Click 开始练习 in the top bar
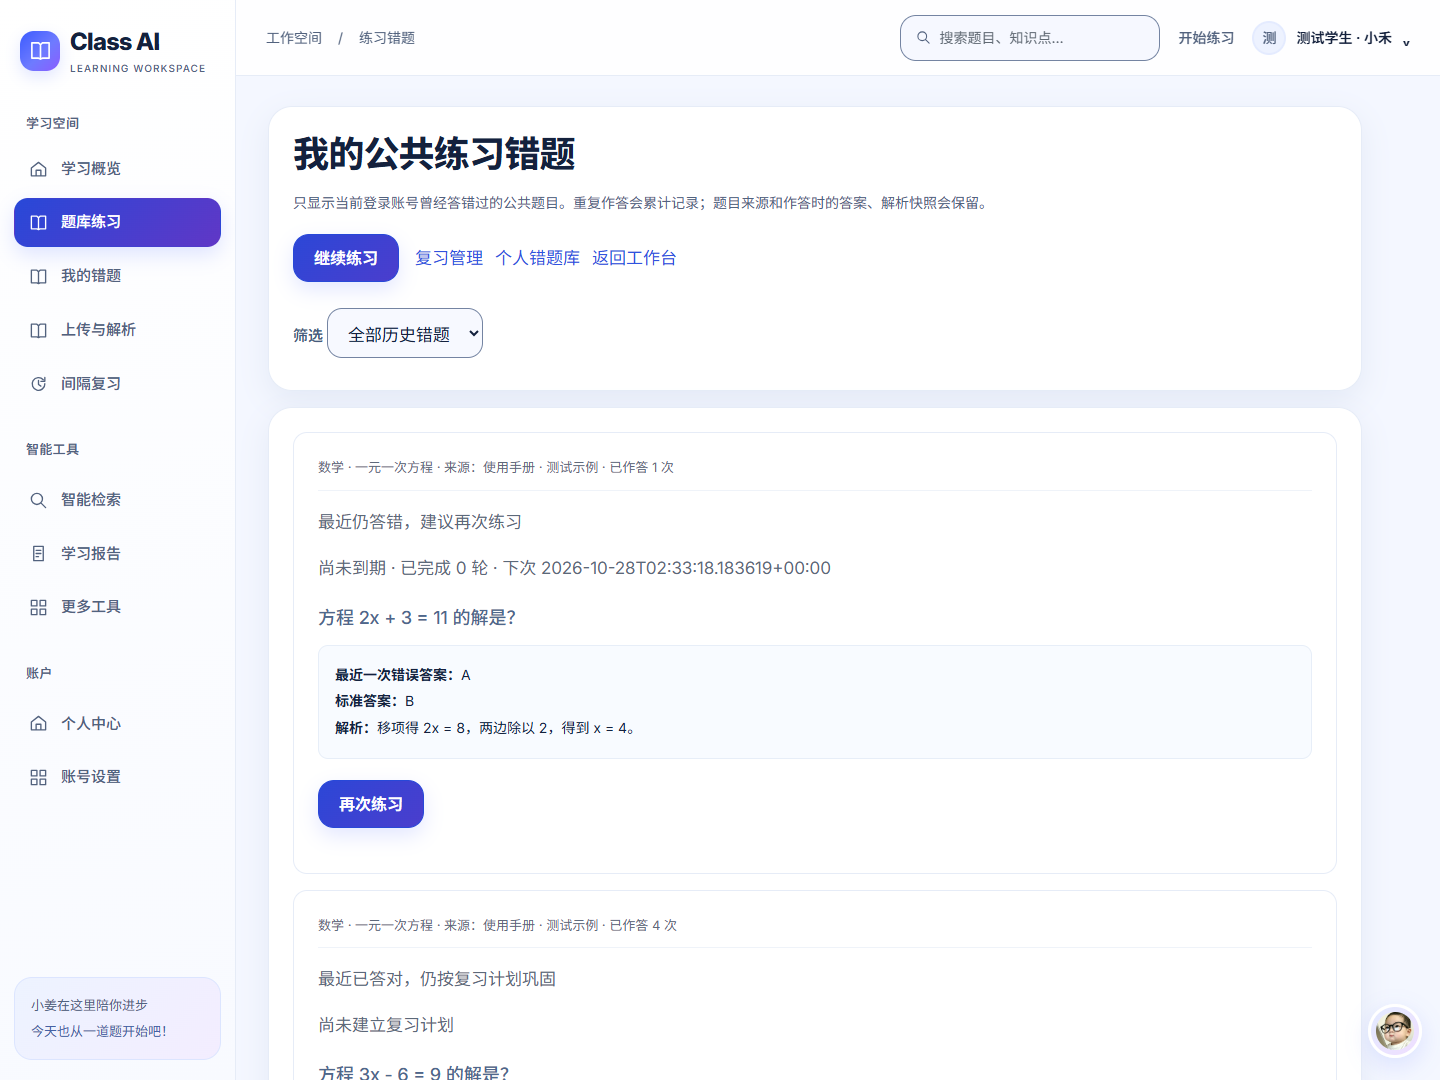 (x=1206, y=38)
